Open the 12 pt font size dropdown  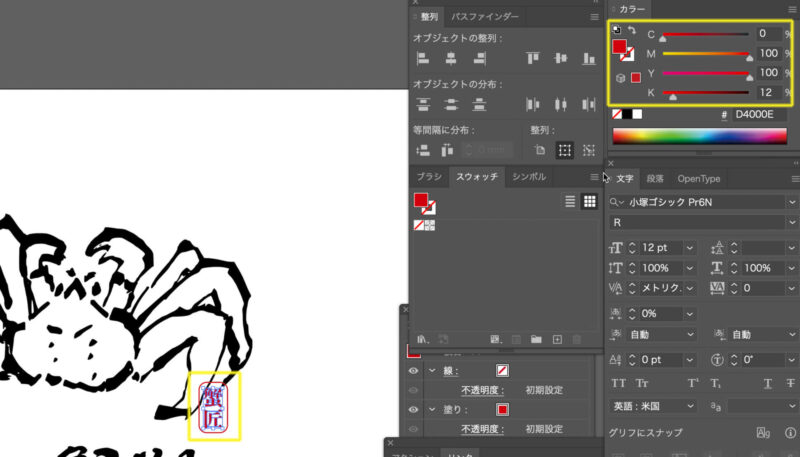690,248
